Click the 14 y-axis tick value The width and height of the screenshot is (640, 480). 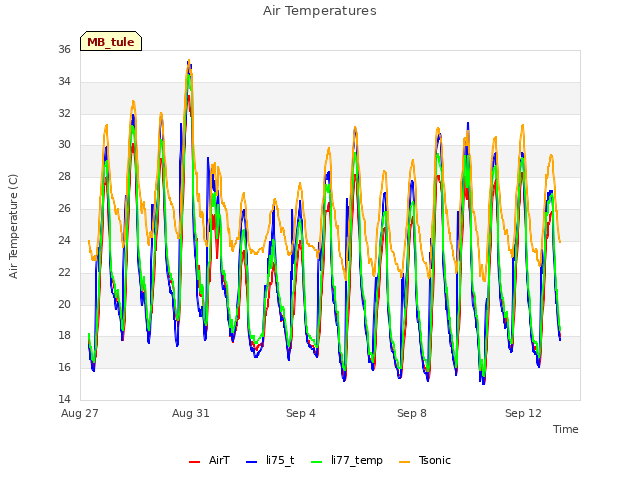click(64, 399)
